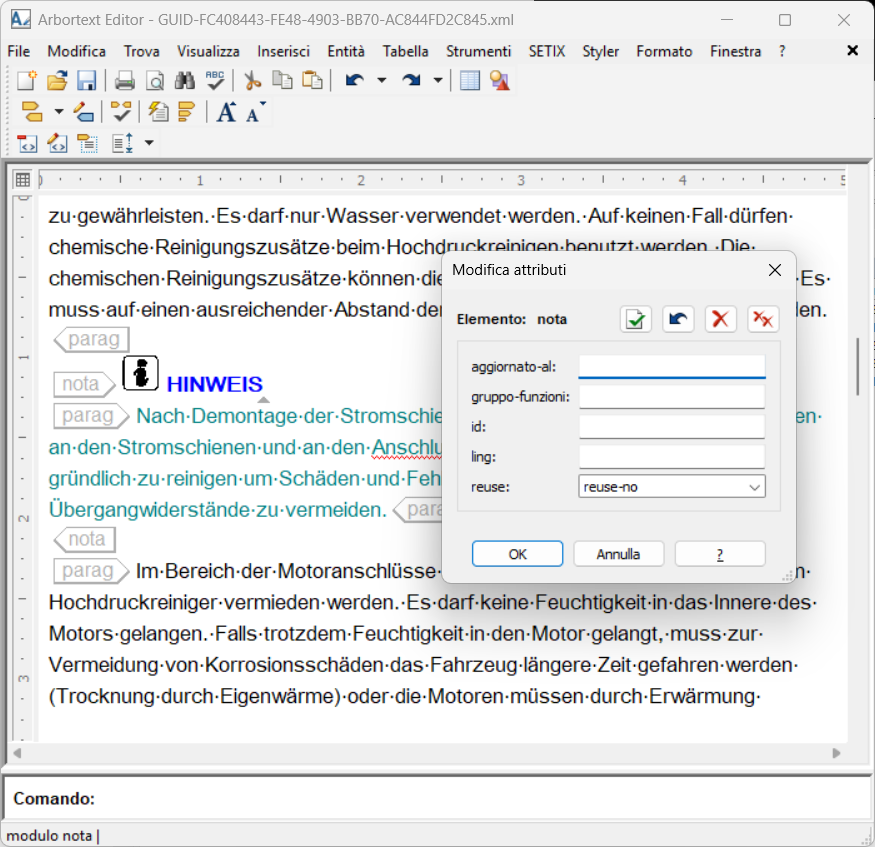Redo the action with the redo arrow
Screen dimensions: 875x847
(x=411, y=81)
